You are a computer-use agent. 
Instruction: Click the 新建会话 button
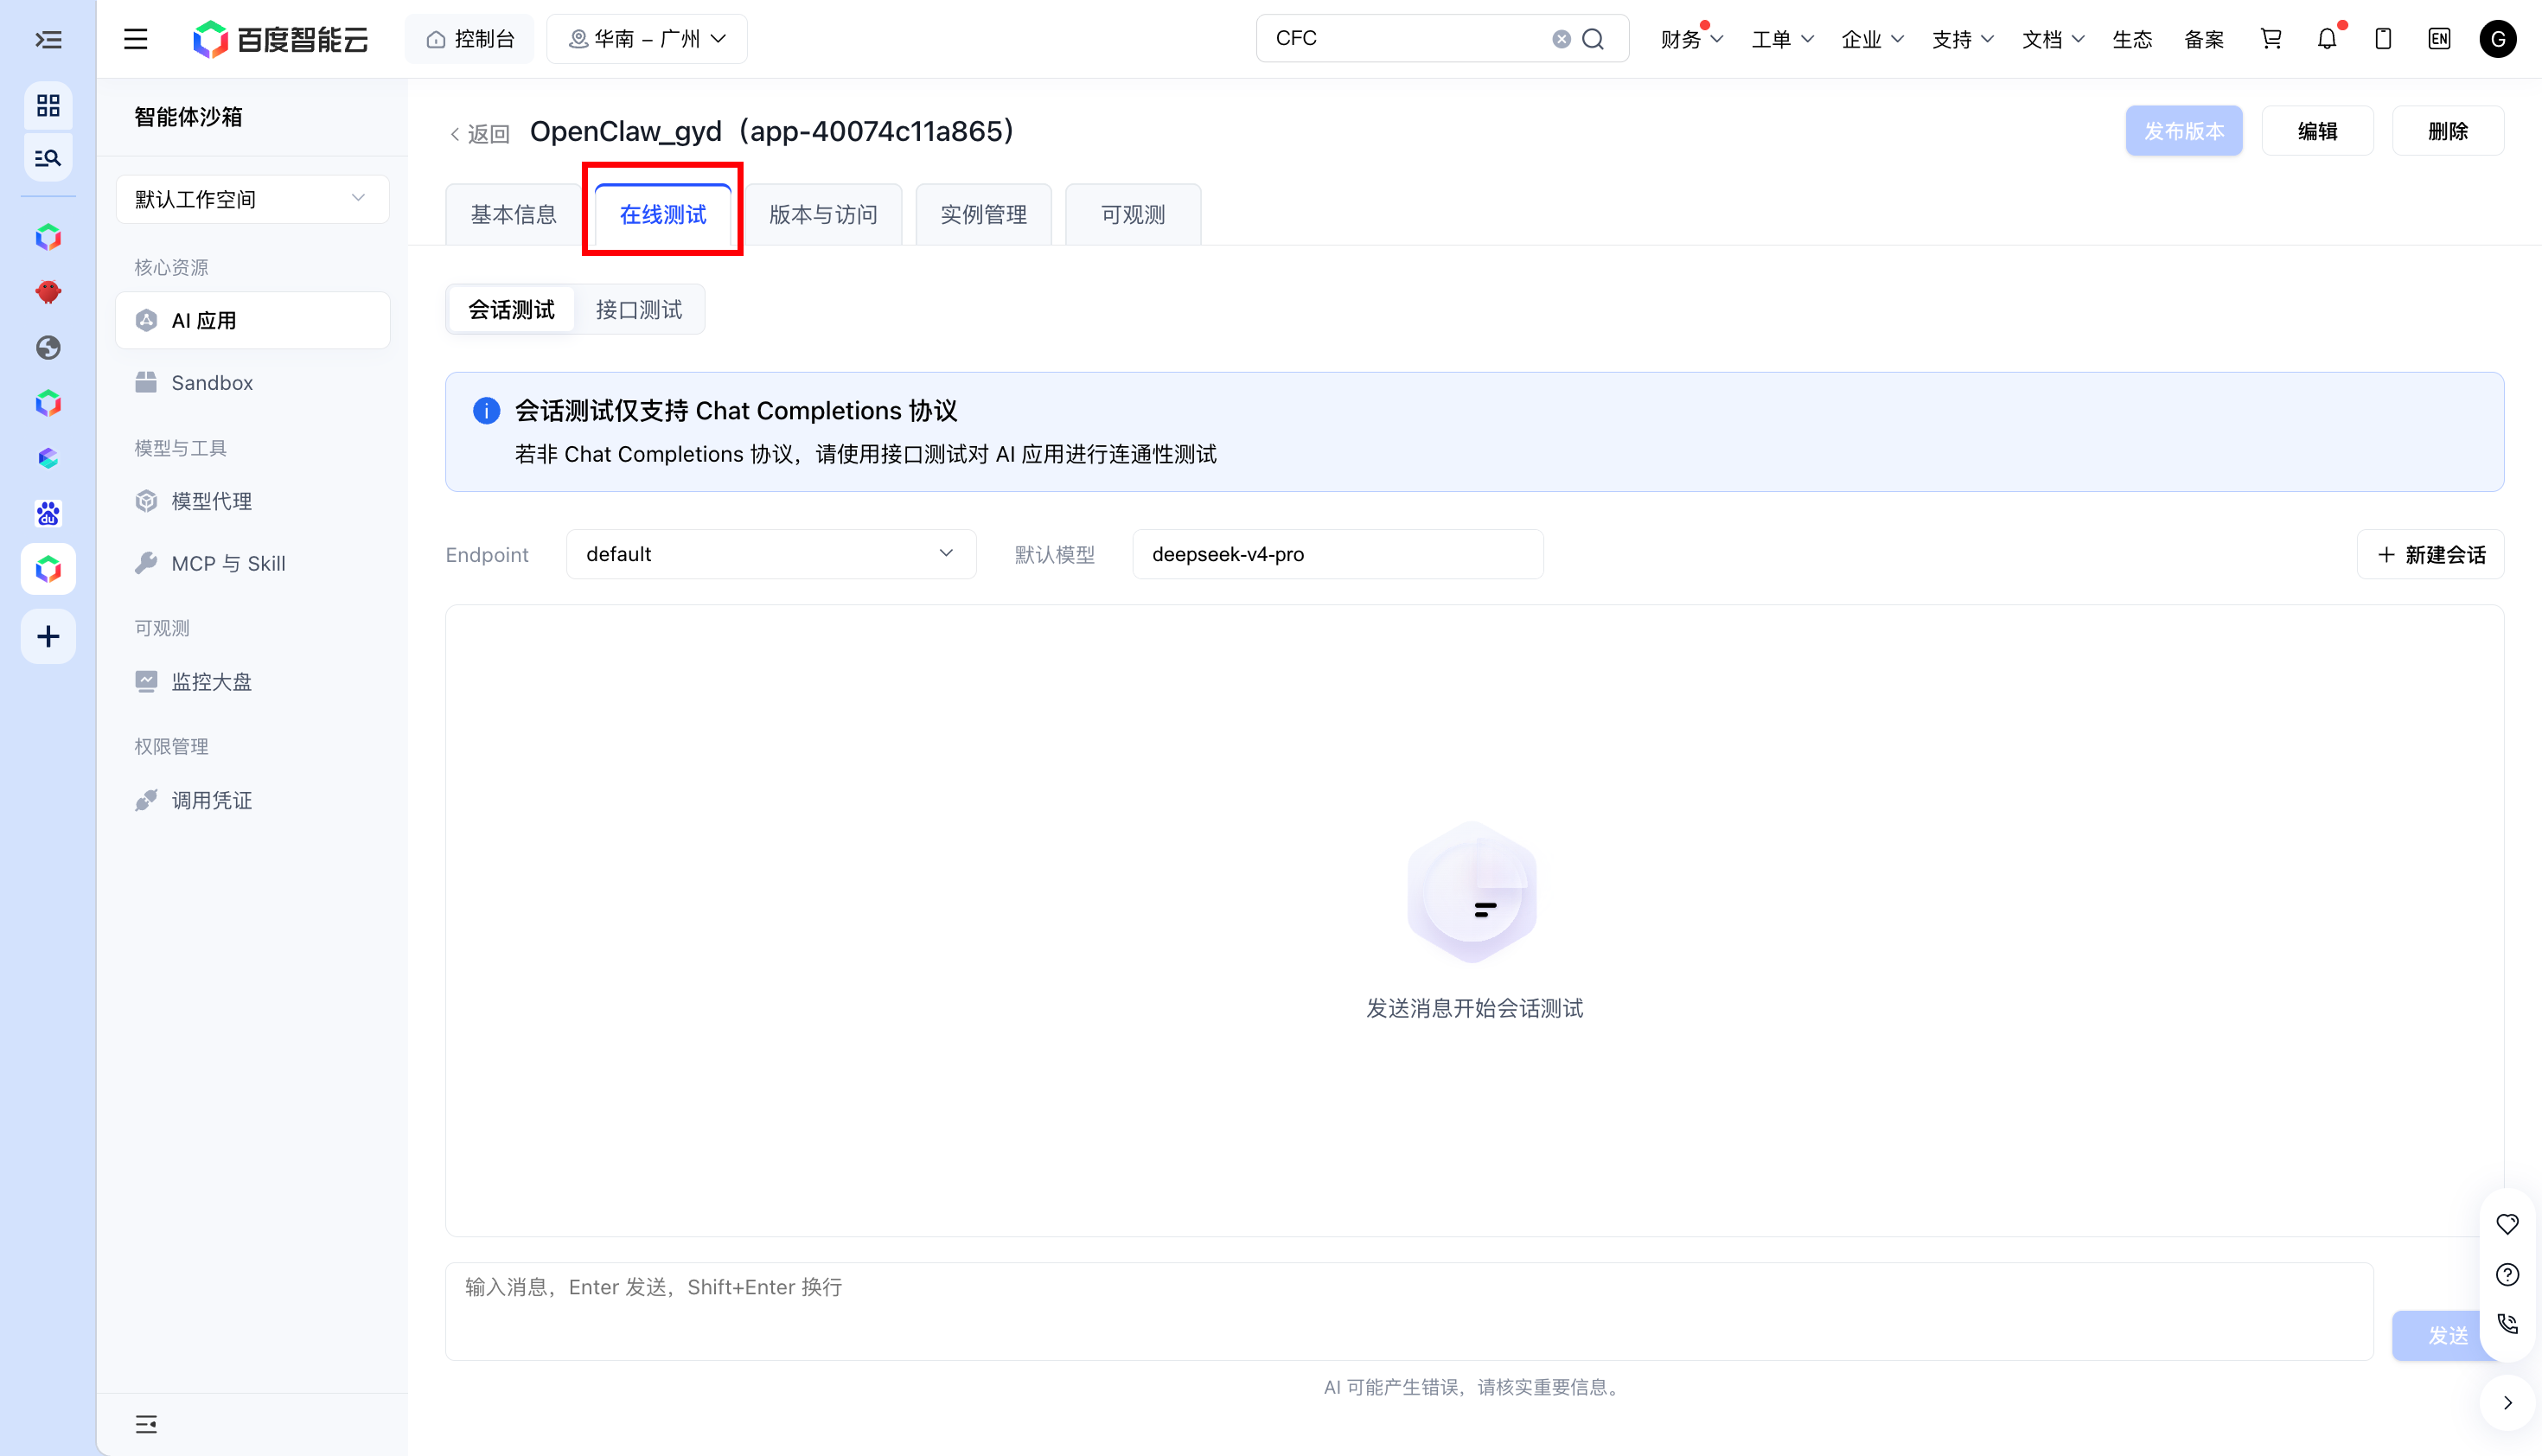[2430, 554]
